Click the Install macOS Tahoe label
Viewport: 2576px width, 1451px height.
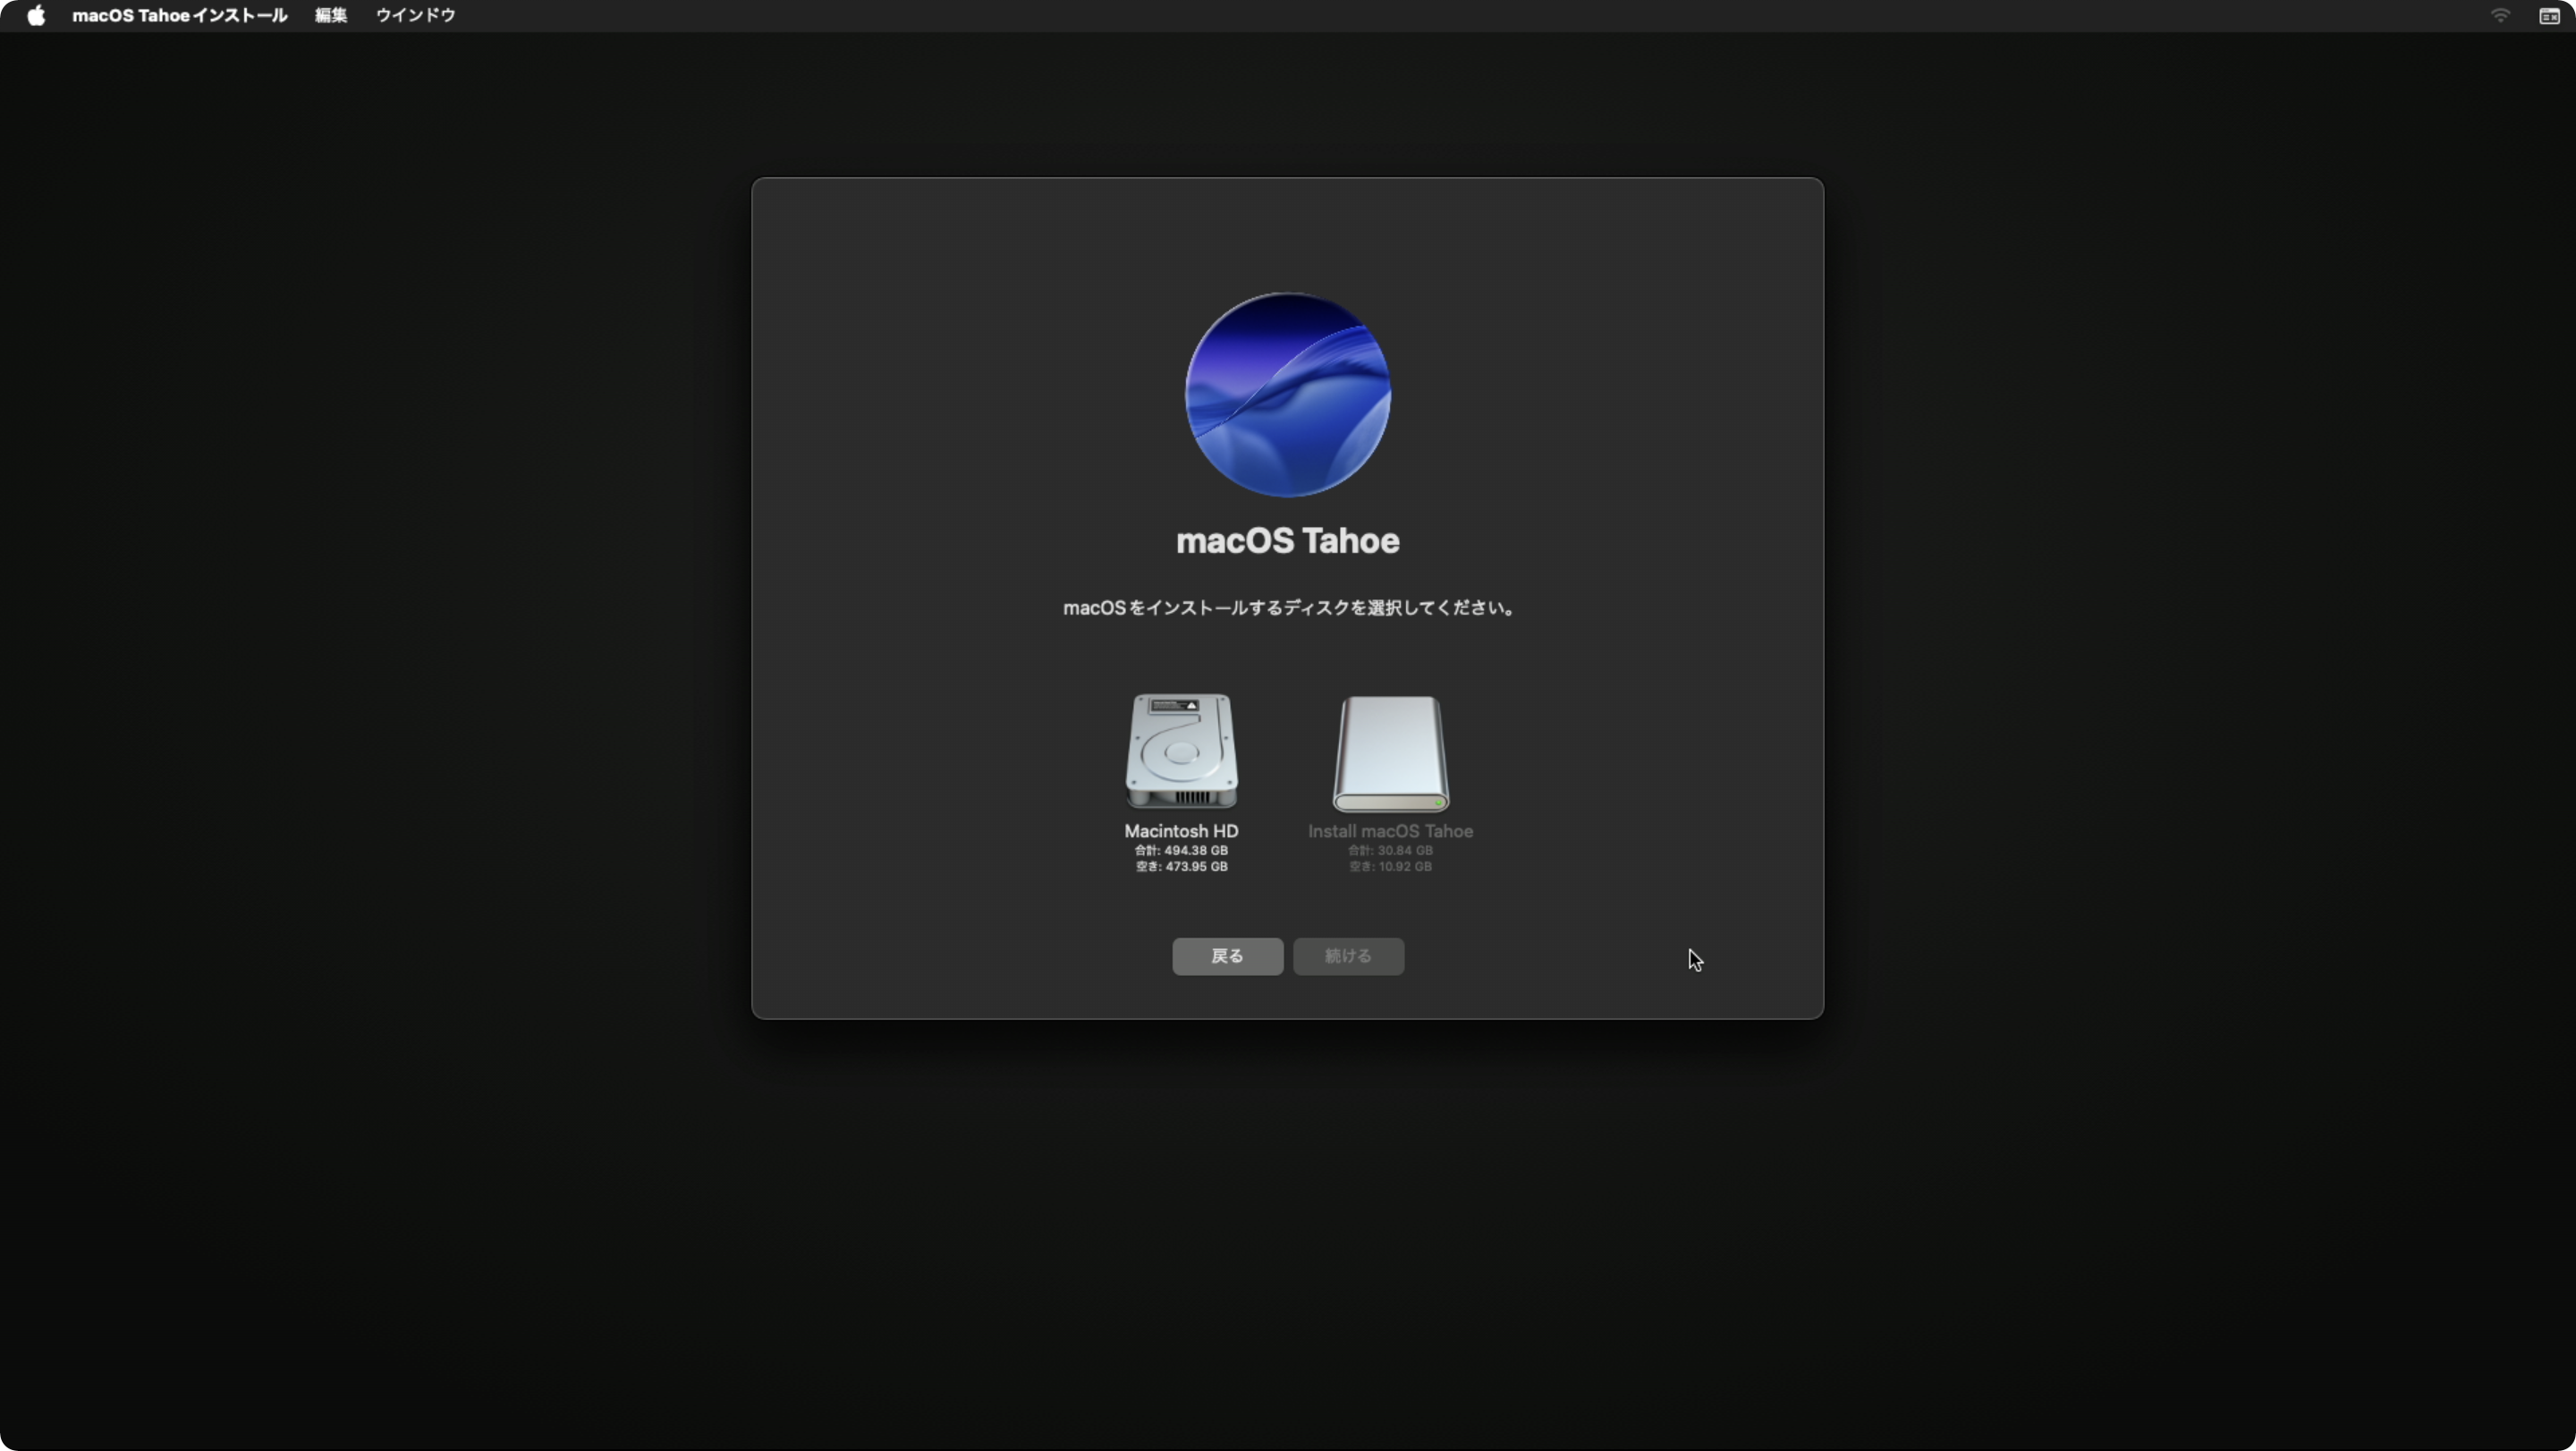(x=1390, y=831)
